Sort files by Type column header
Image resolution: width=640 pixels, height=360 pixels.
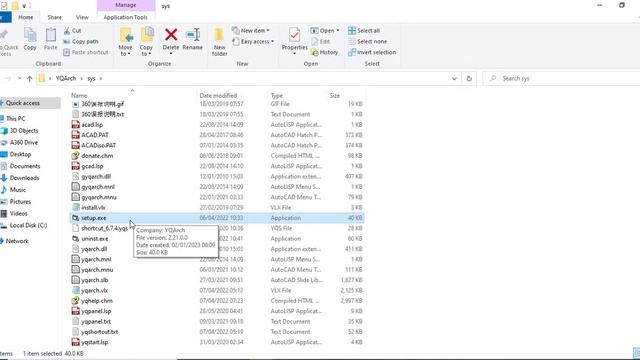pyautogui.click(x=276, y=96)
